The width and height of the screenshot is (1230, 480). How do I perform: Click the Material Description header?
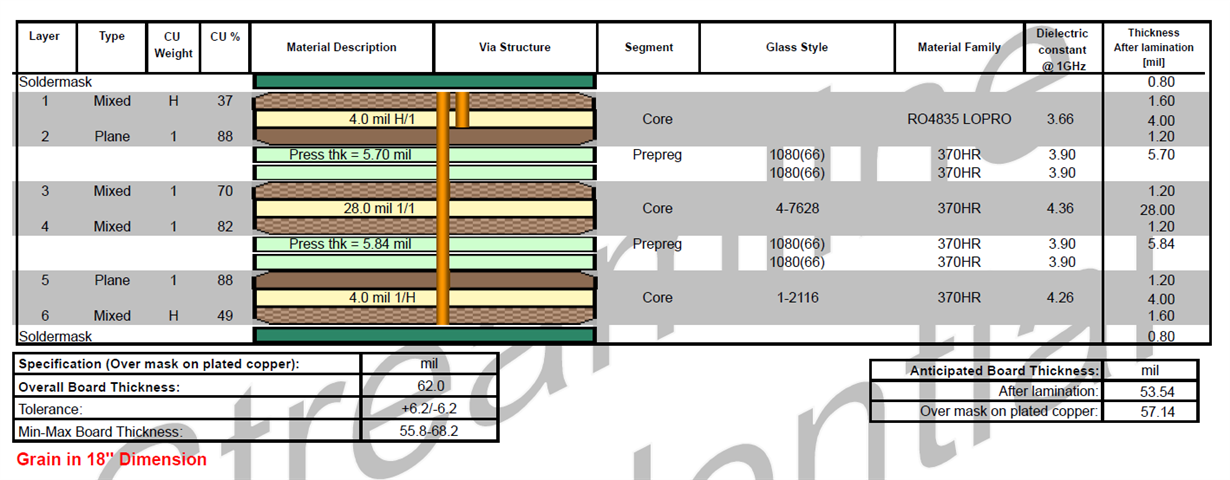(342, 47)
